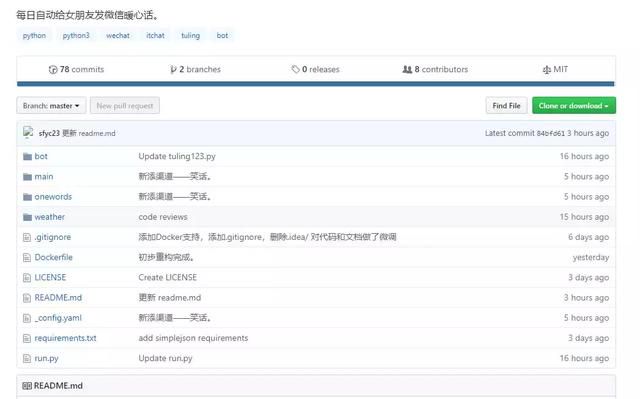
Task: Select the python topic tag
Action: tap(34, 35)
